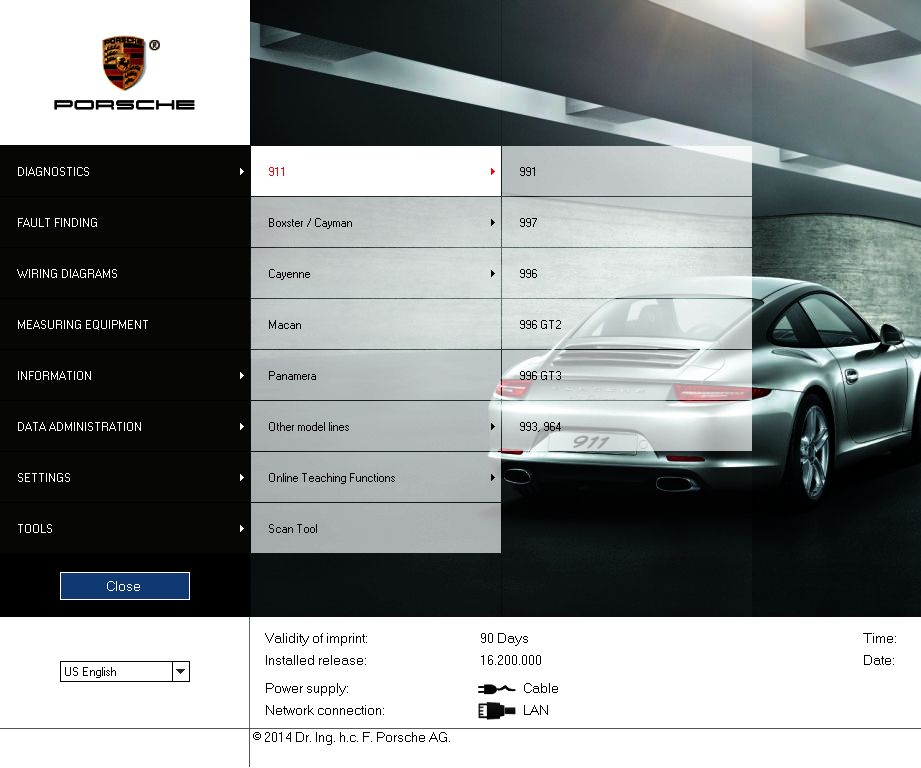This screenshot has height=768, width=921.
Task: Click language dropdown arrow button
Action: tap(181, 672)
